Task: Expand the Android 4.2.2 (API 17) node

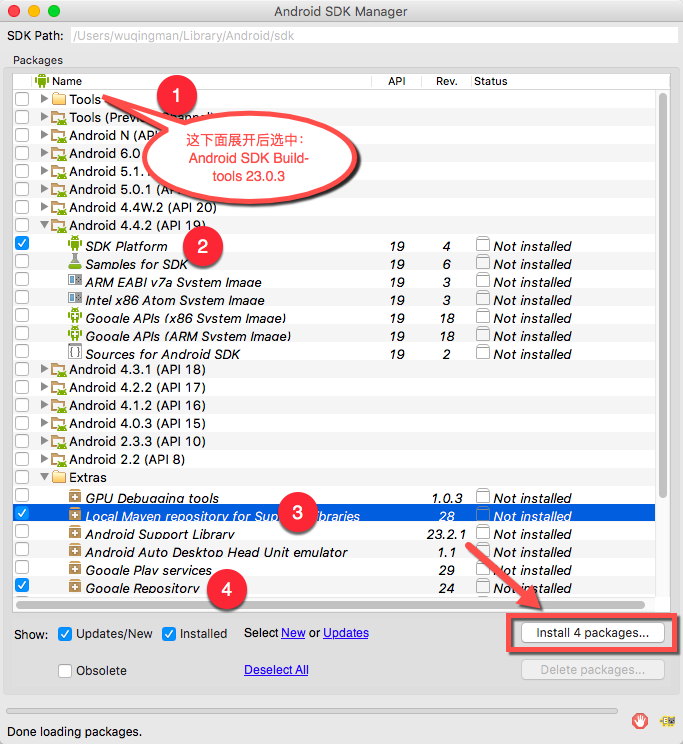Action: coord(44,387)
